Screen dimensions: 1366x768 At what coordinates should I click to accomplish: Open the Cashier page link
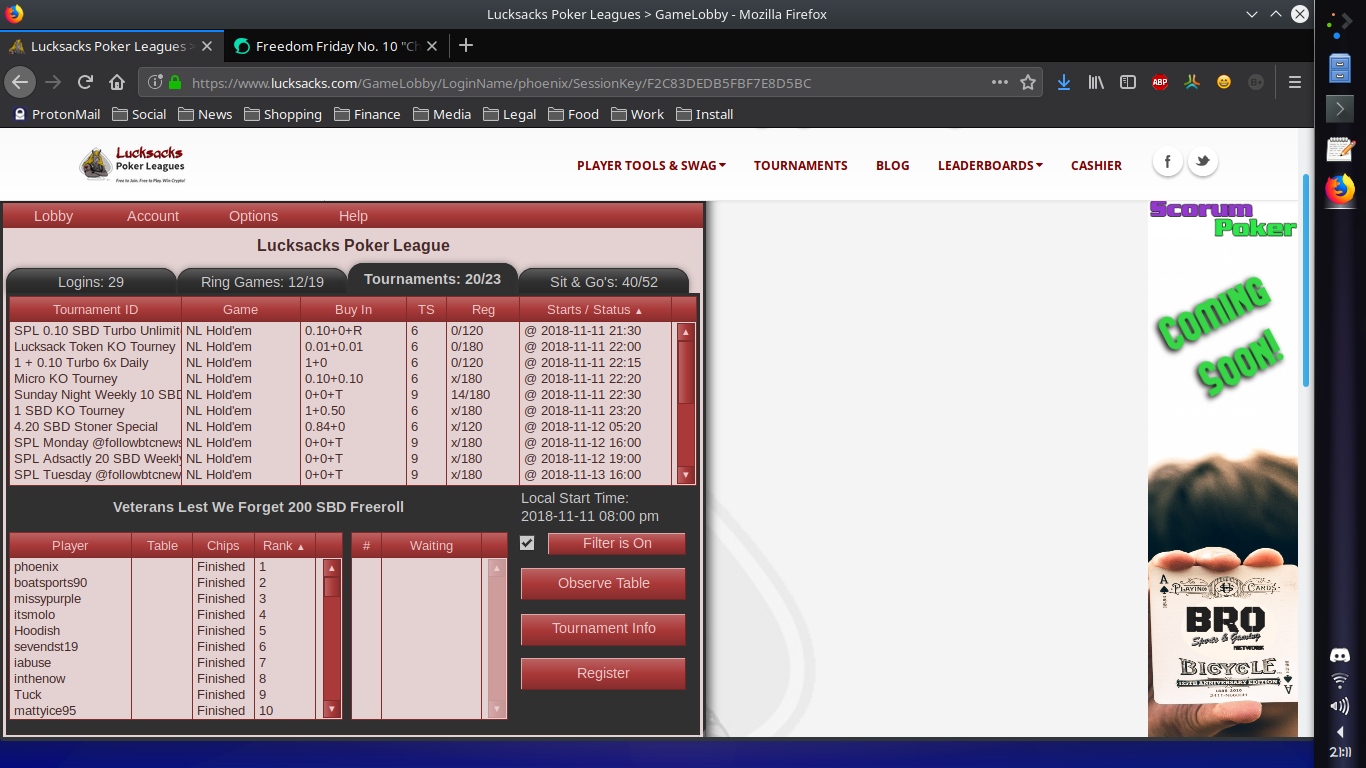point(1096,166)
